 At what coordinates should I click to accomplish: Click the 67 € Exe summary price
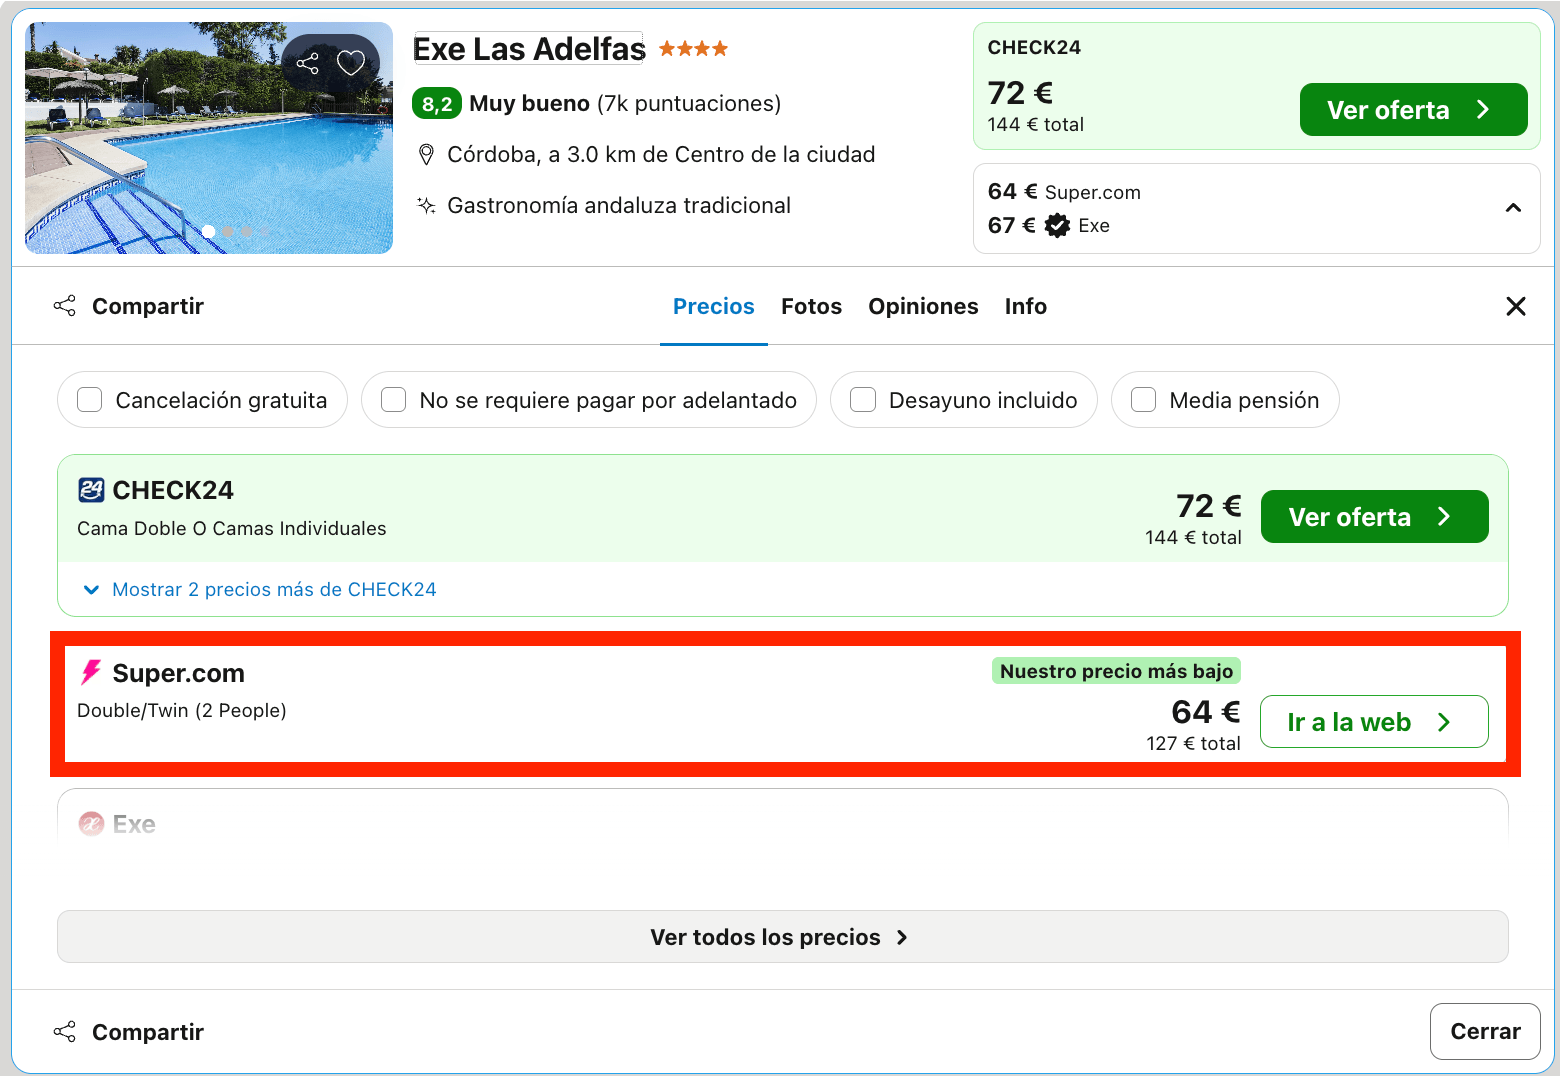(x=1049, y=226)
